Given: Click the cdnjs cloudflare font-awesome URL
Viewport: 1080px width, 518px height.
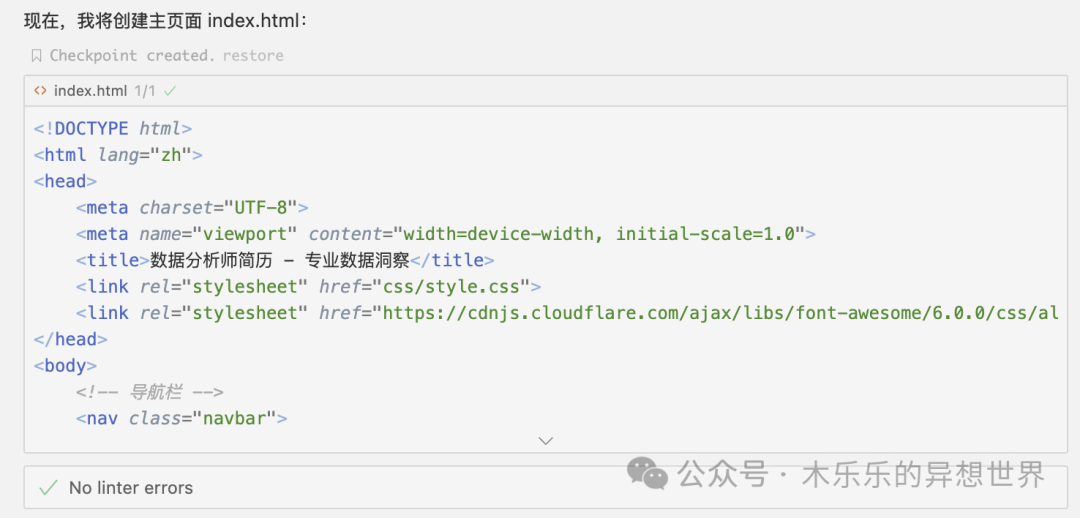Looking at the screenshot, I should (x=715, y=313).
